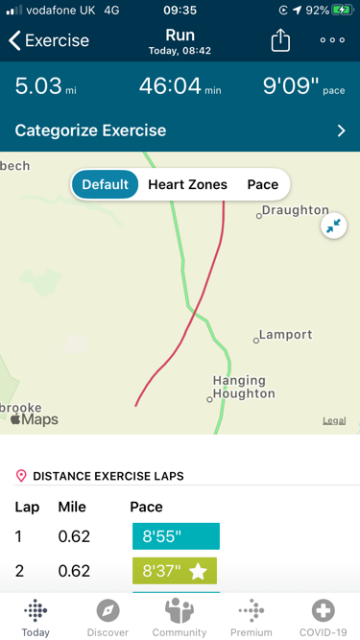
Task: Tap the star on lap 2
Action: point(198,571)
